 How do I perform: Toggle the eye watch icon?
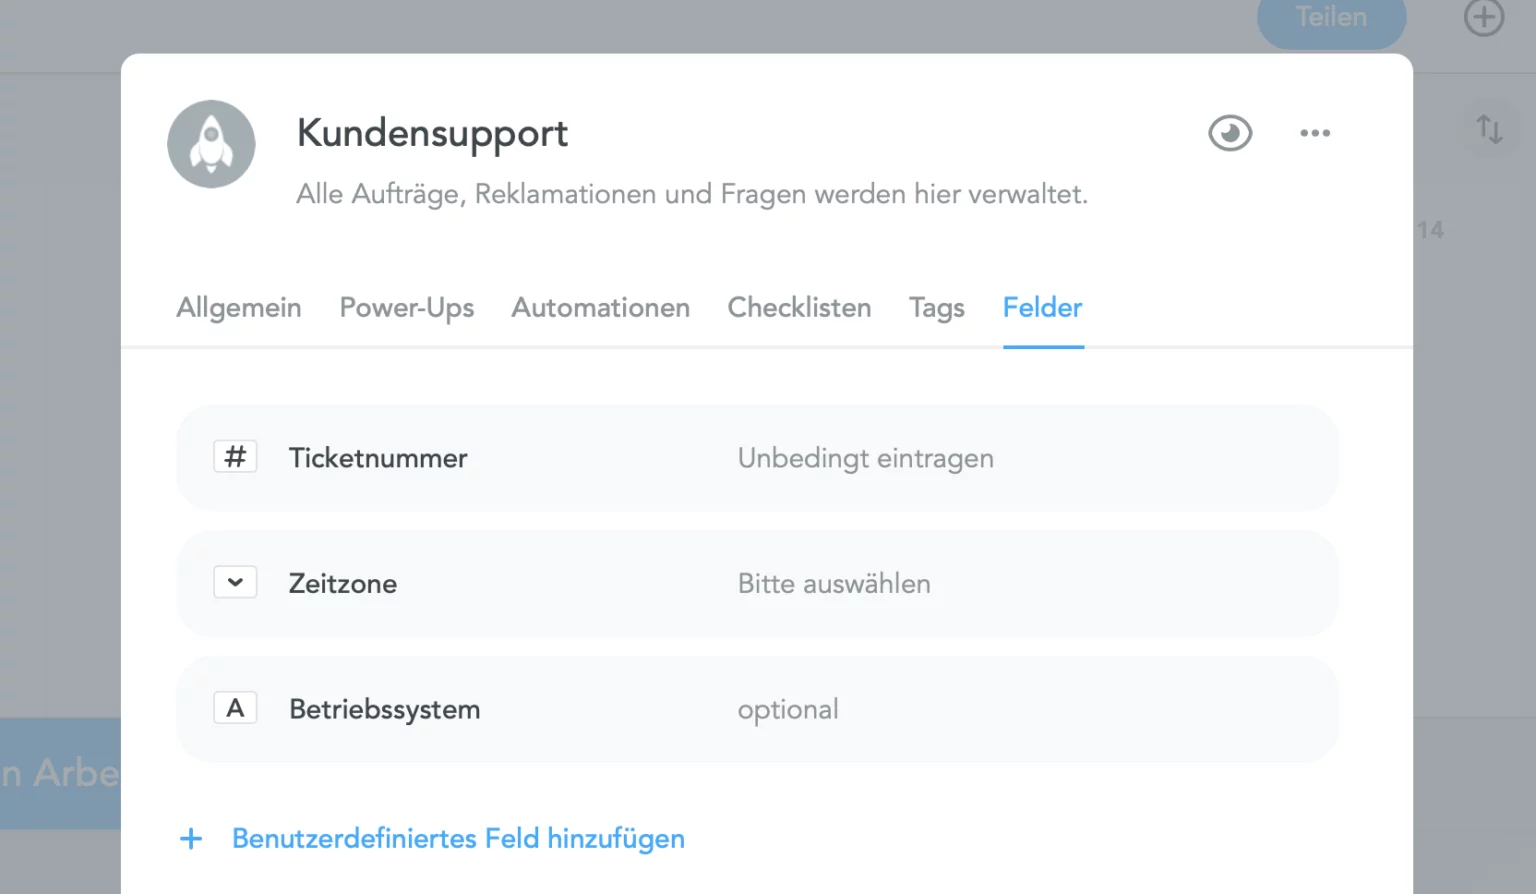pos(1230,133)
